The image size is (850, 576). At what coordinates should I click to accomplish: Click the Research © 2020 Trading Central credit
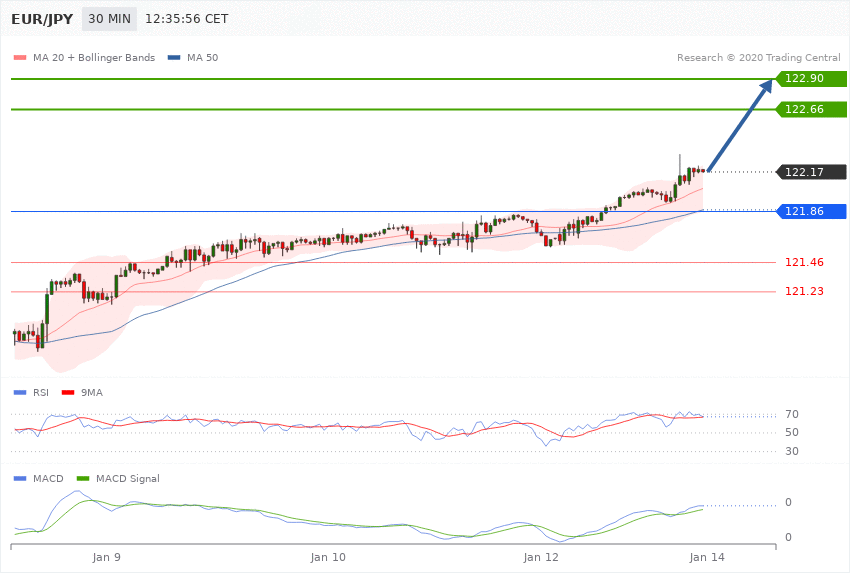point(758,57)
